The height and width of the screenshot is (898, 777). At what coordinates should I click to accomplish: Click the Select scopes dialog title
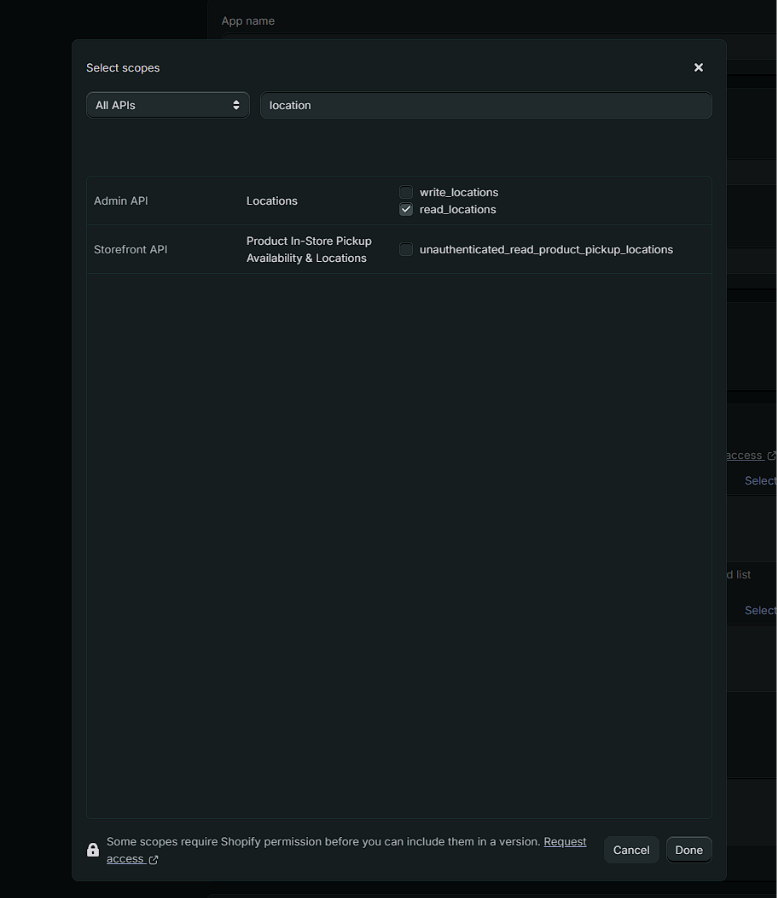point(123,68)
